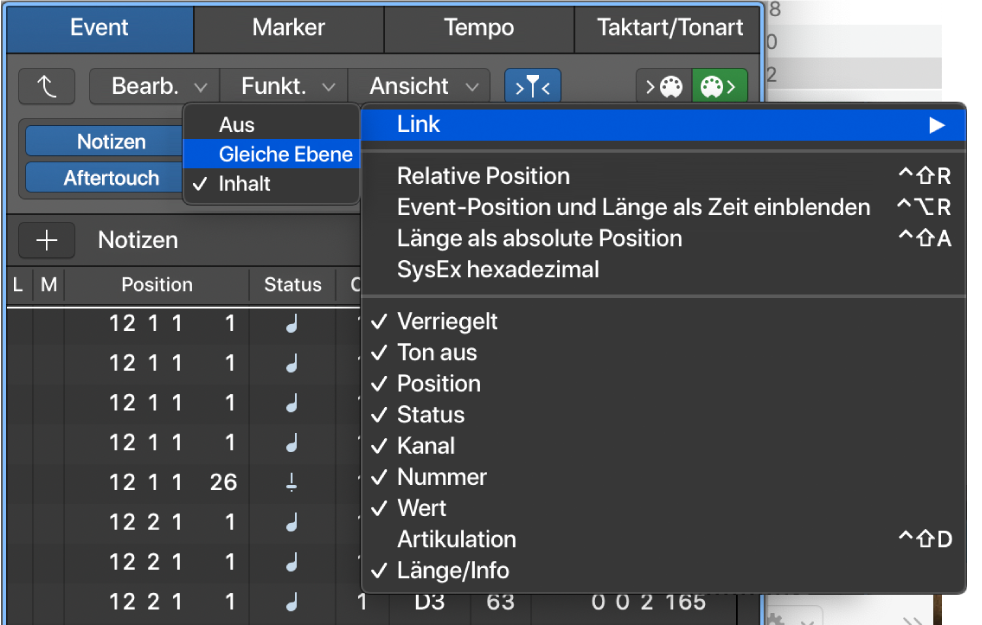982x625 pixels.
Task: Click the MIDI Out icon
Action: tap(718, 86)
